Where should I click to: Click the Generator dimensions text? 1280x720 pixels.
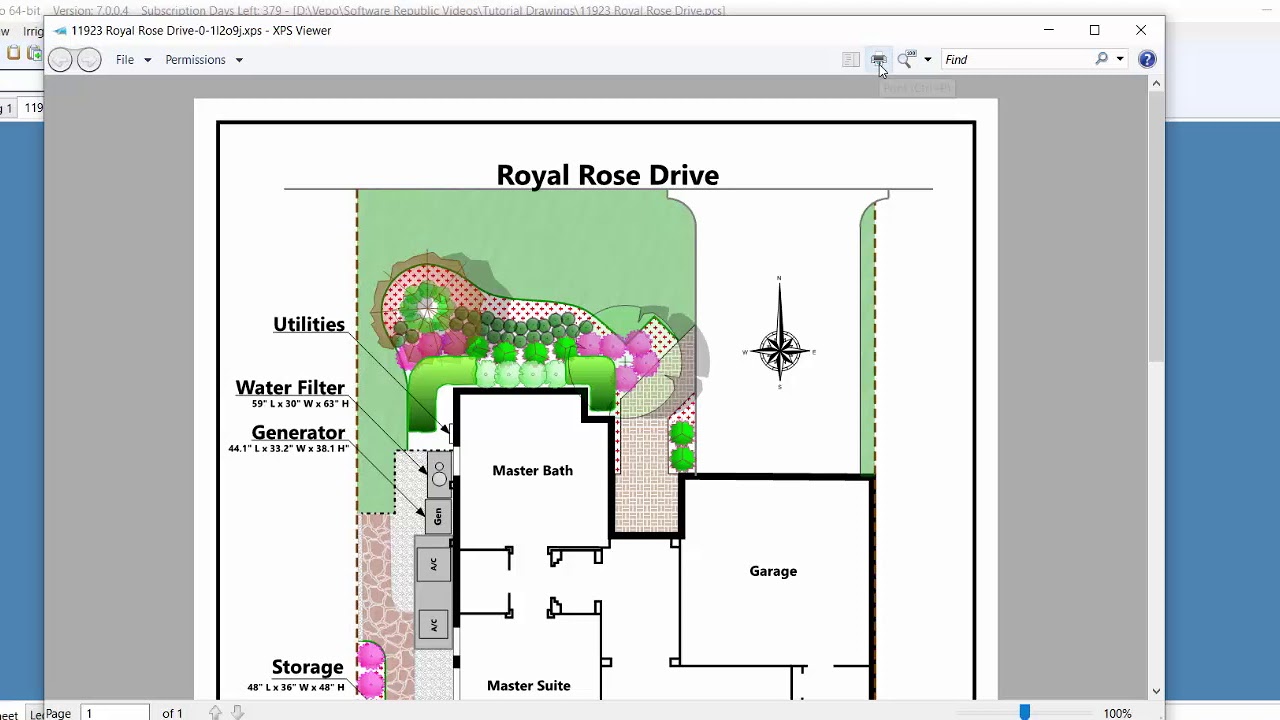tap(288, 448)
